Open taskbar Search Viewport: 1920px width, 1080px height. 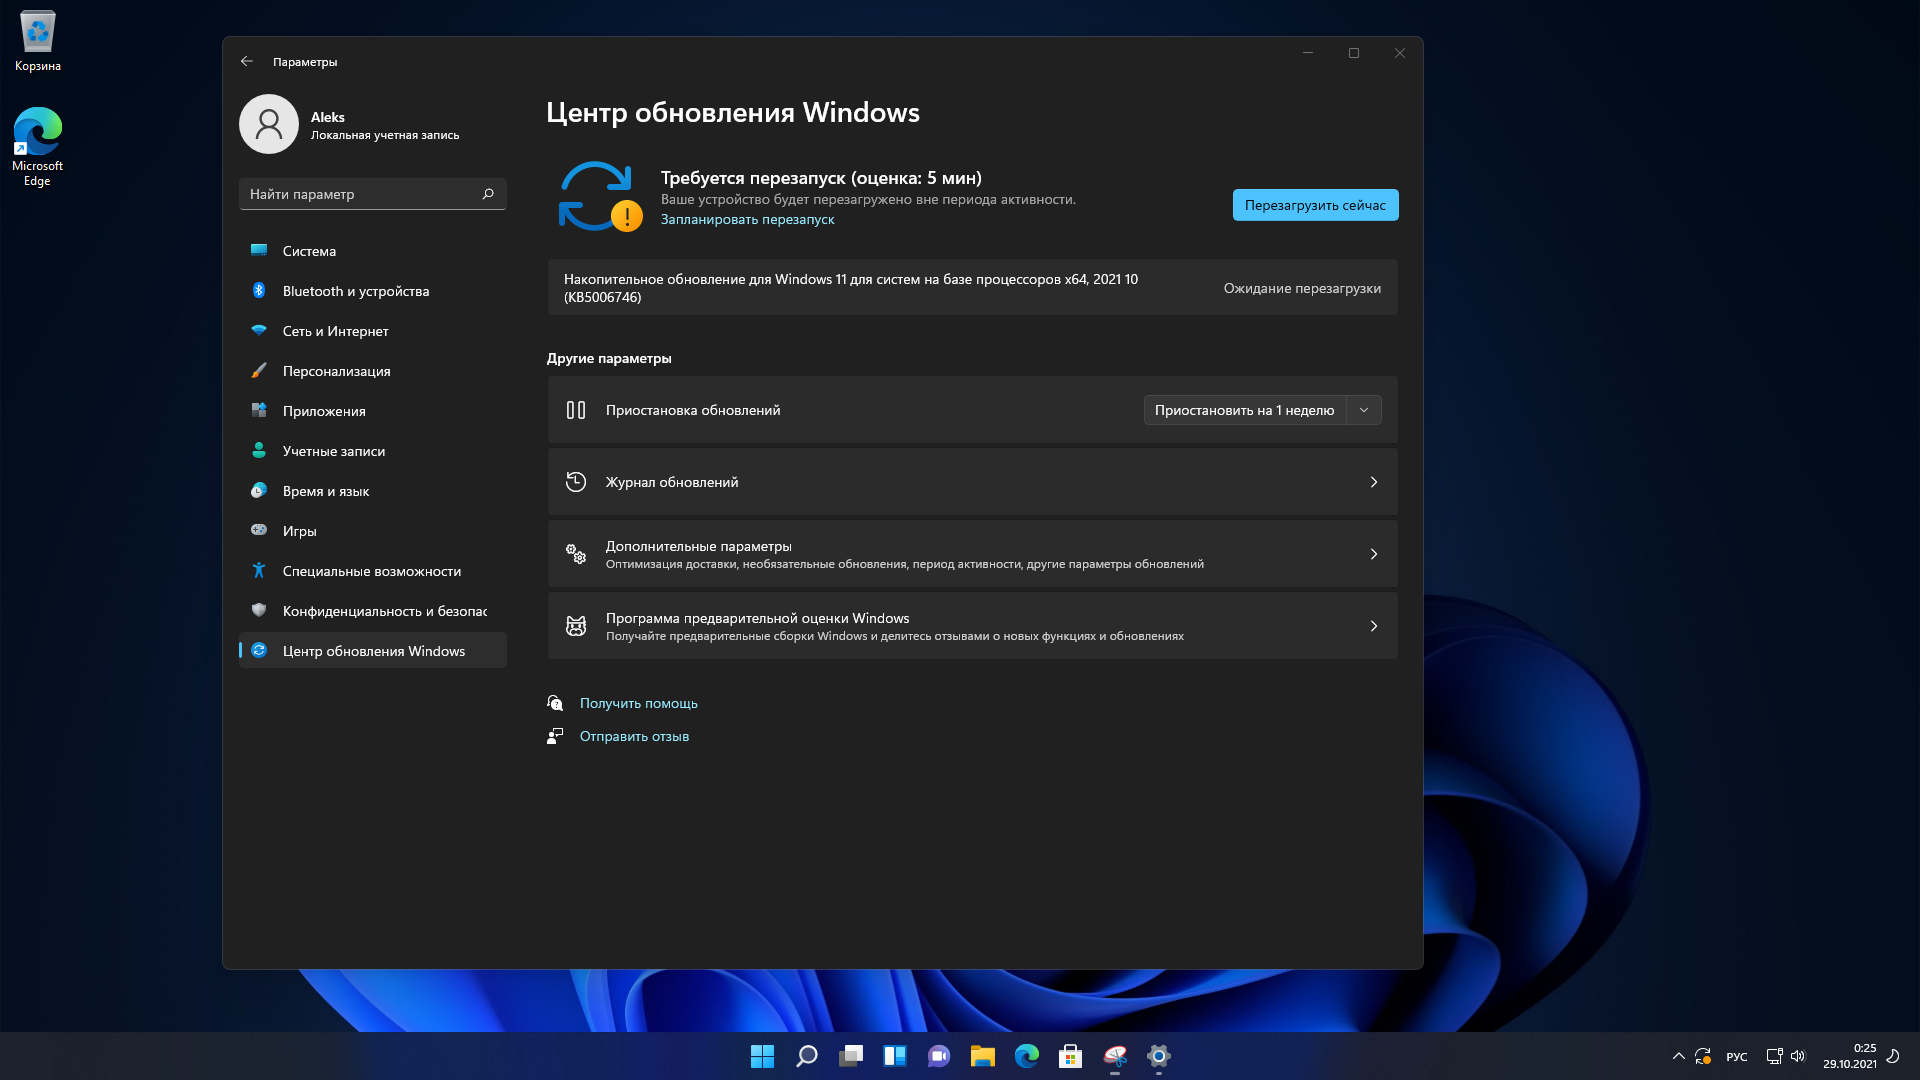pos(807,1056)
